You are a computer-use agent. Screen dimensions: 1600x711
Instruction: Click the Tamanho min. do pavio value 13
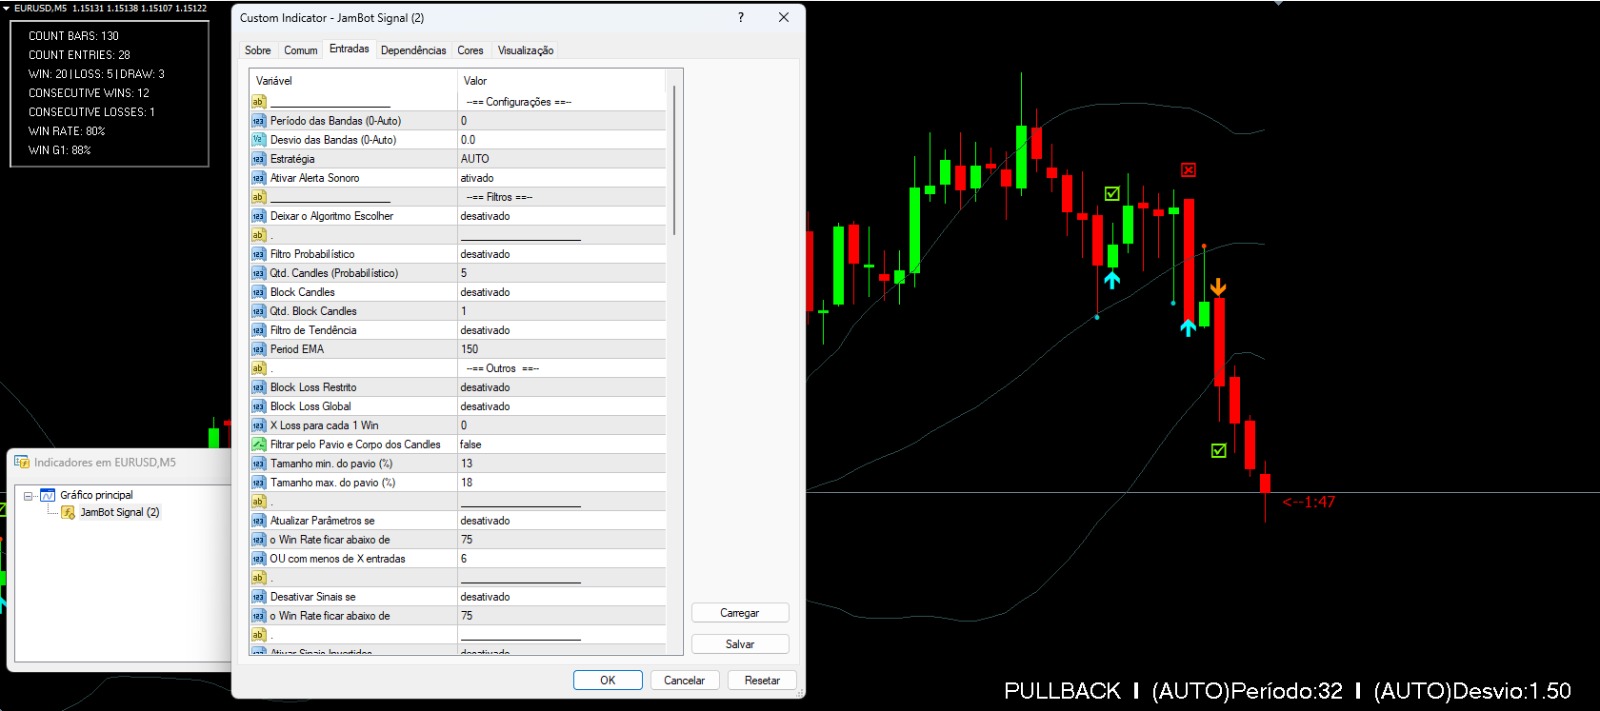click(561, 463)
